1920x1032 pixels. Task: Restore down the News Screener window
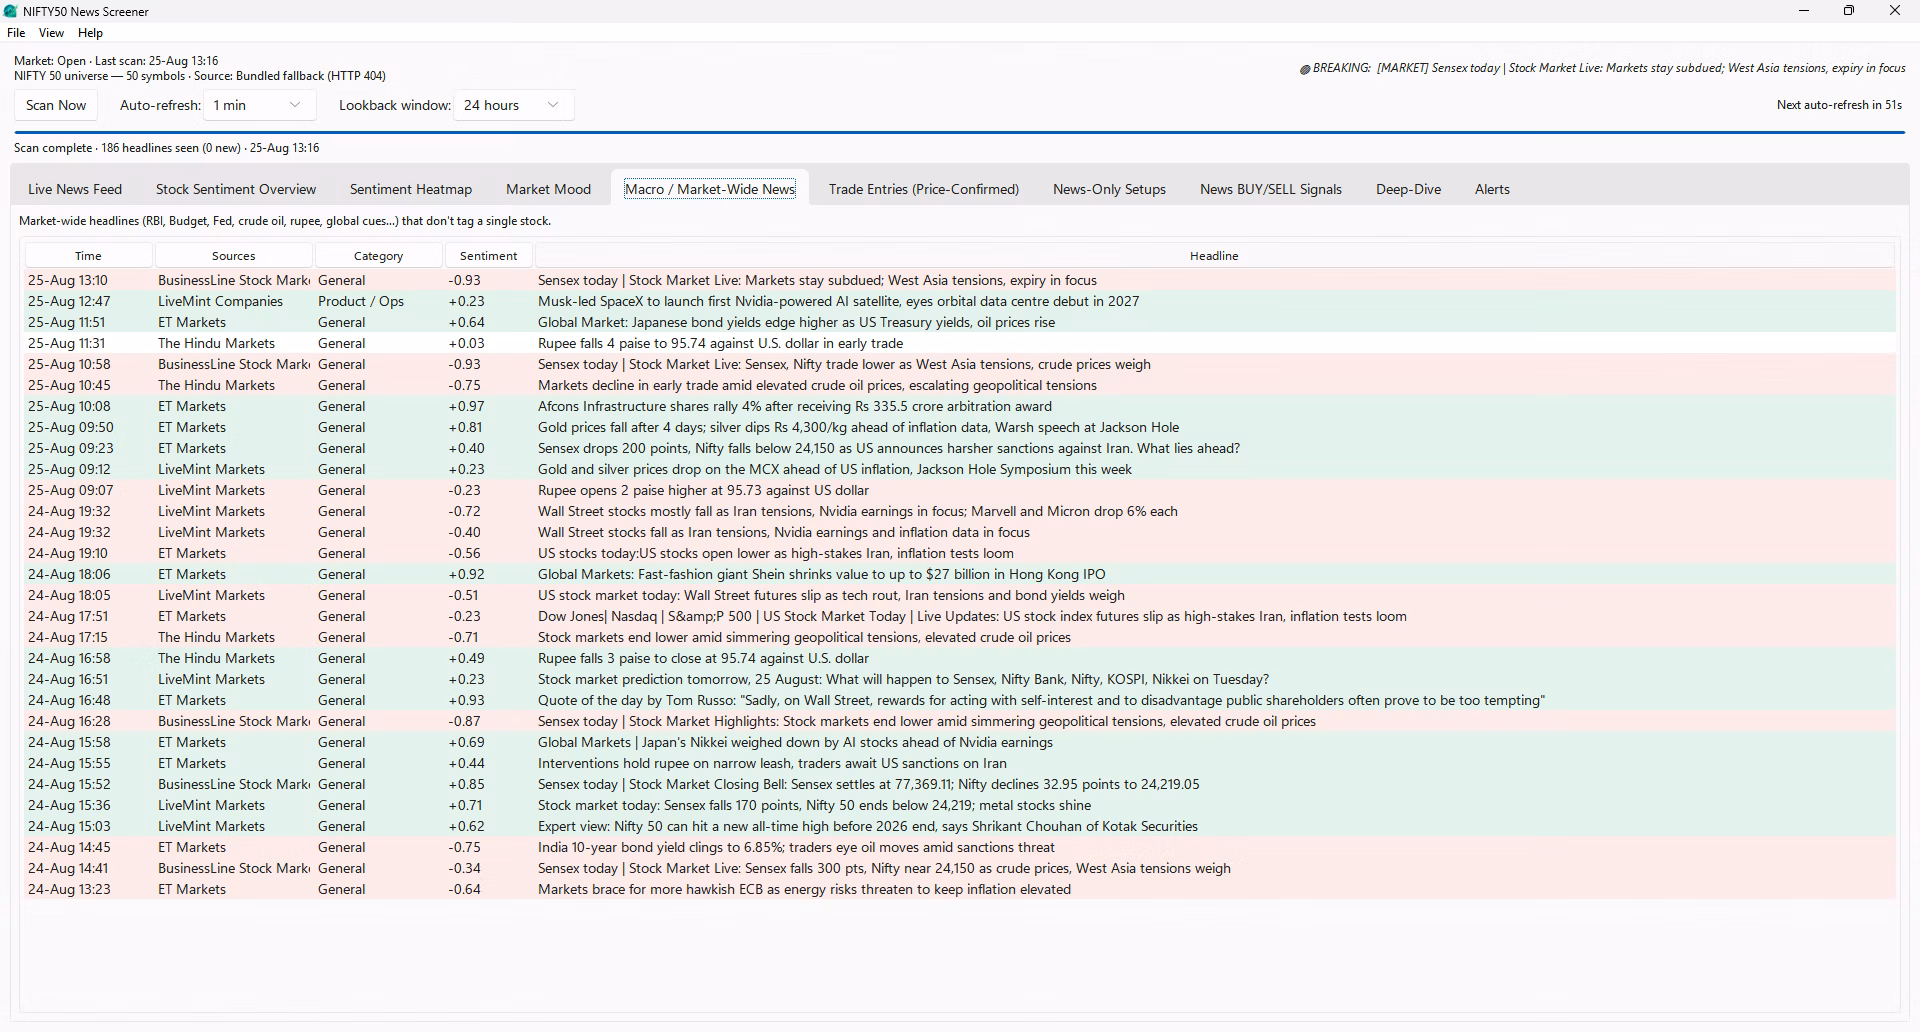1849,11
